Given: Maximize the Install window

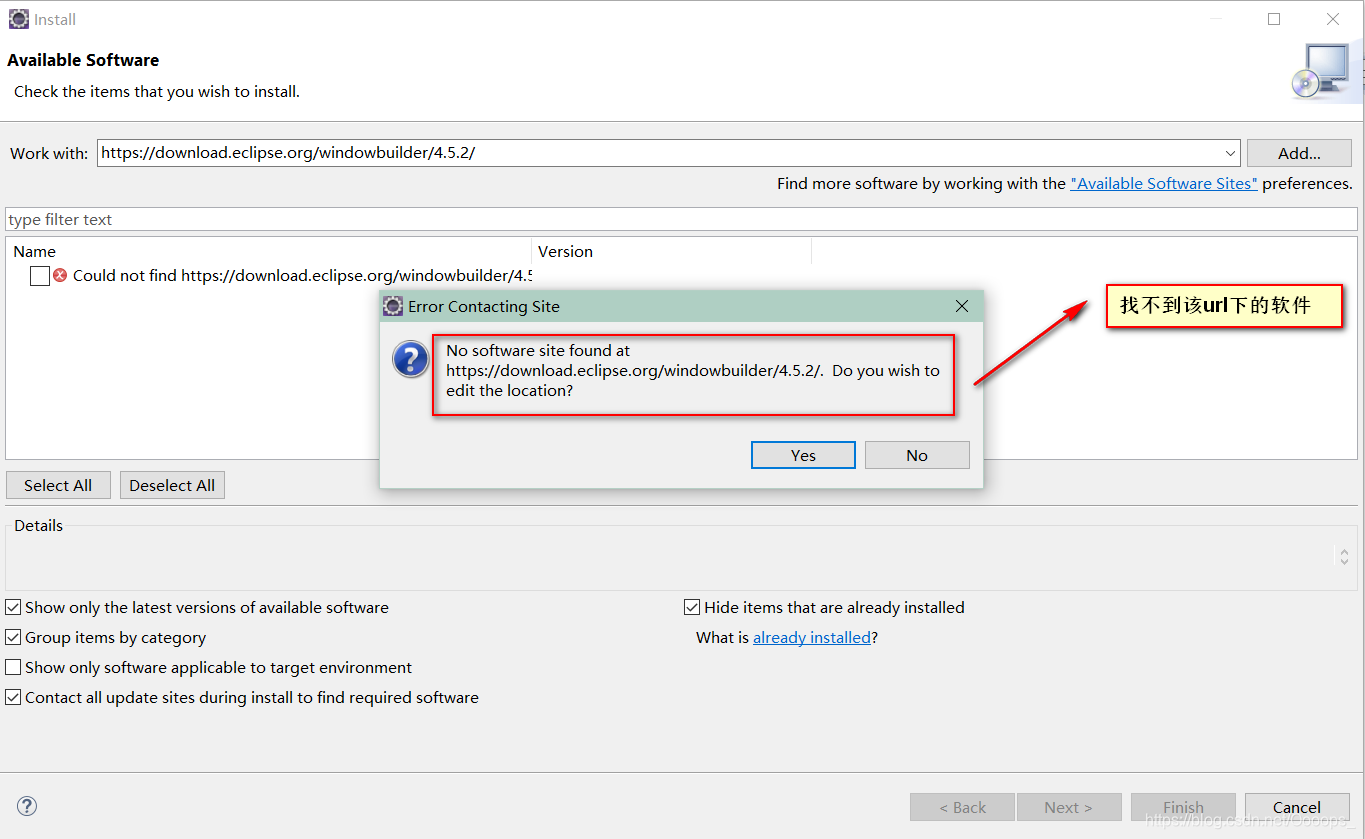Looking at the screenshot, I should point(1274,19).
